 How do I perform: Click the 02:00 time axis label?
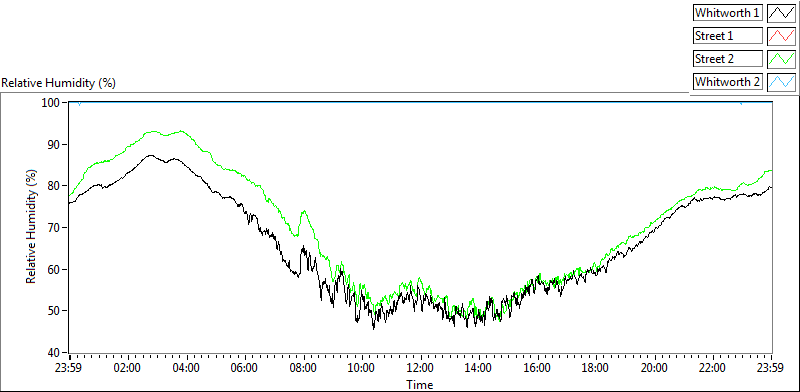(x=128, y=368)
